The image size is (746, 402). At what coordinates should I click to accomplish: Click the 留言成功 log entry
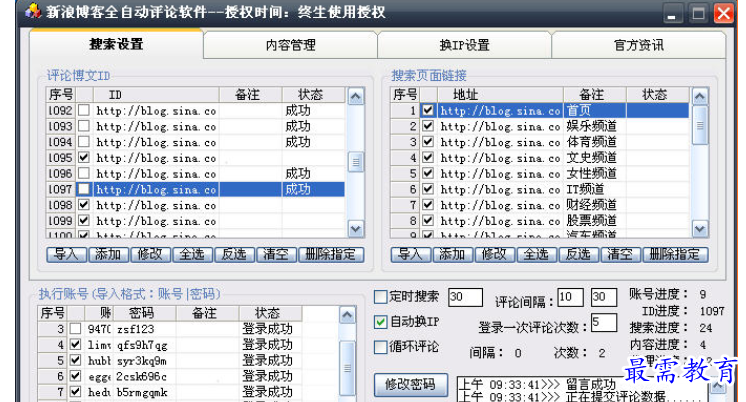tap(538, 384)
